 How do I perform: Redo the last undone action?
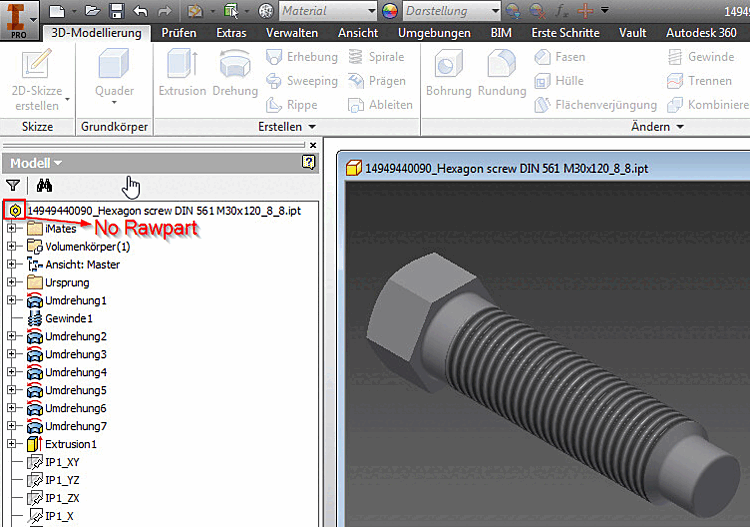(x=165, y=11)
